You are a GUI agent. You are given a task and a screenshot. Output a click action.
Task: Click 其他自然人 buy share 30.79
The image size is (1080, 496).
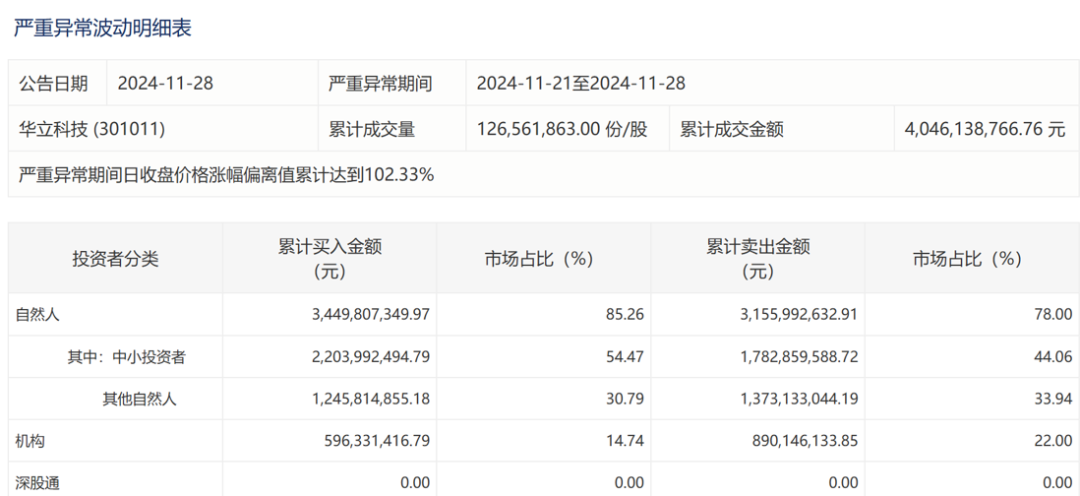point(626,399)
